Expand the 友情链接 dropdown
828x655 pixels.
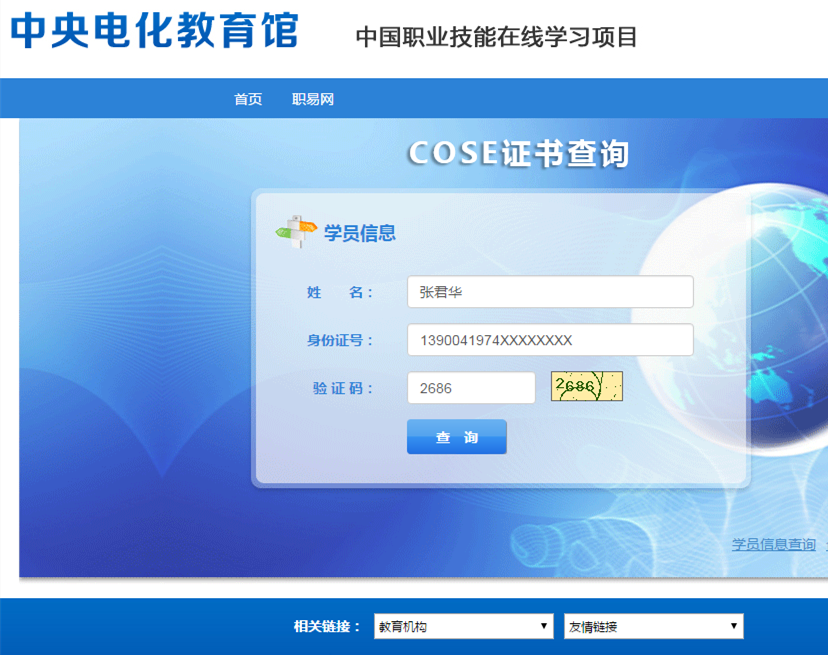pyautogui.click(x=654, y=626)
